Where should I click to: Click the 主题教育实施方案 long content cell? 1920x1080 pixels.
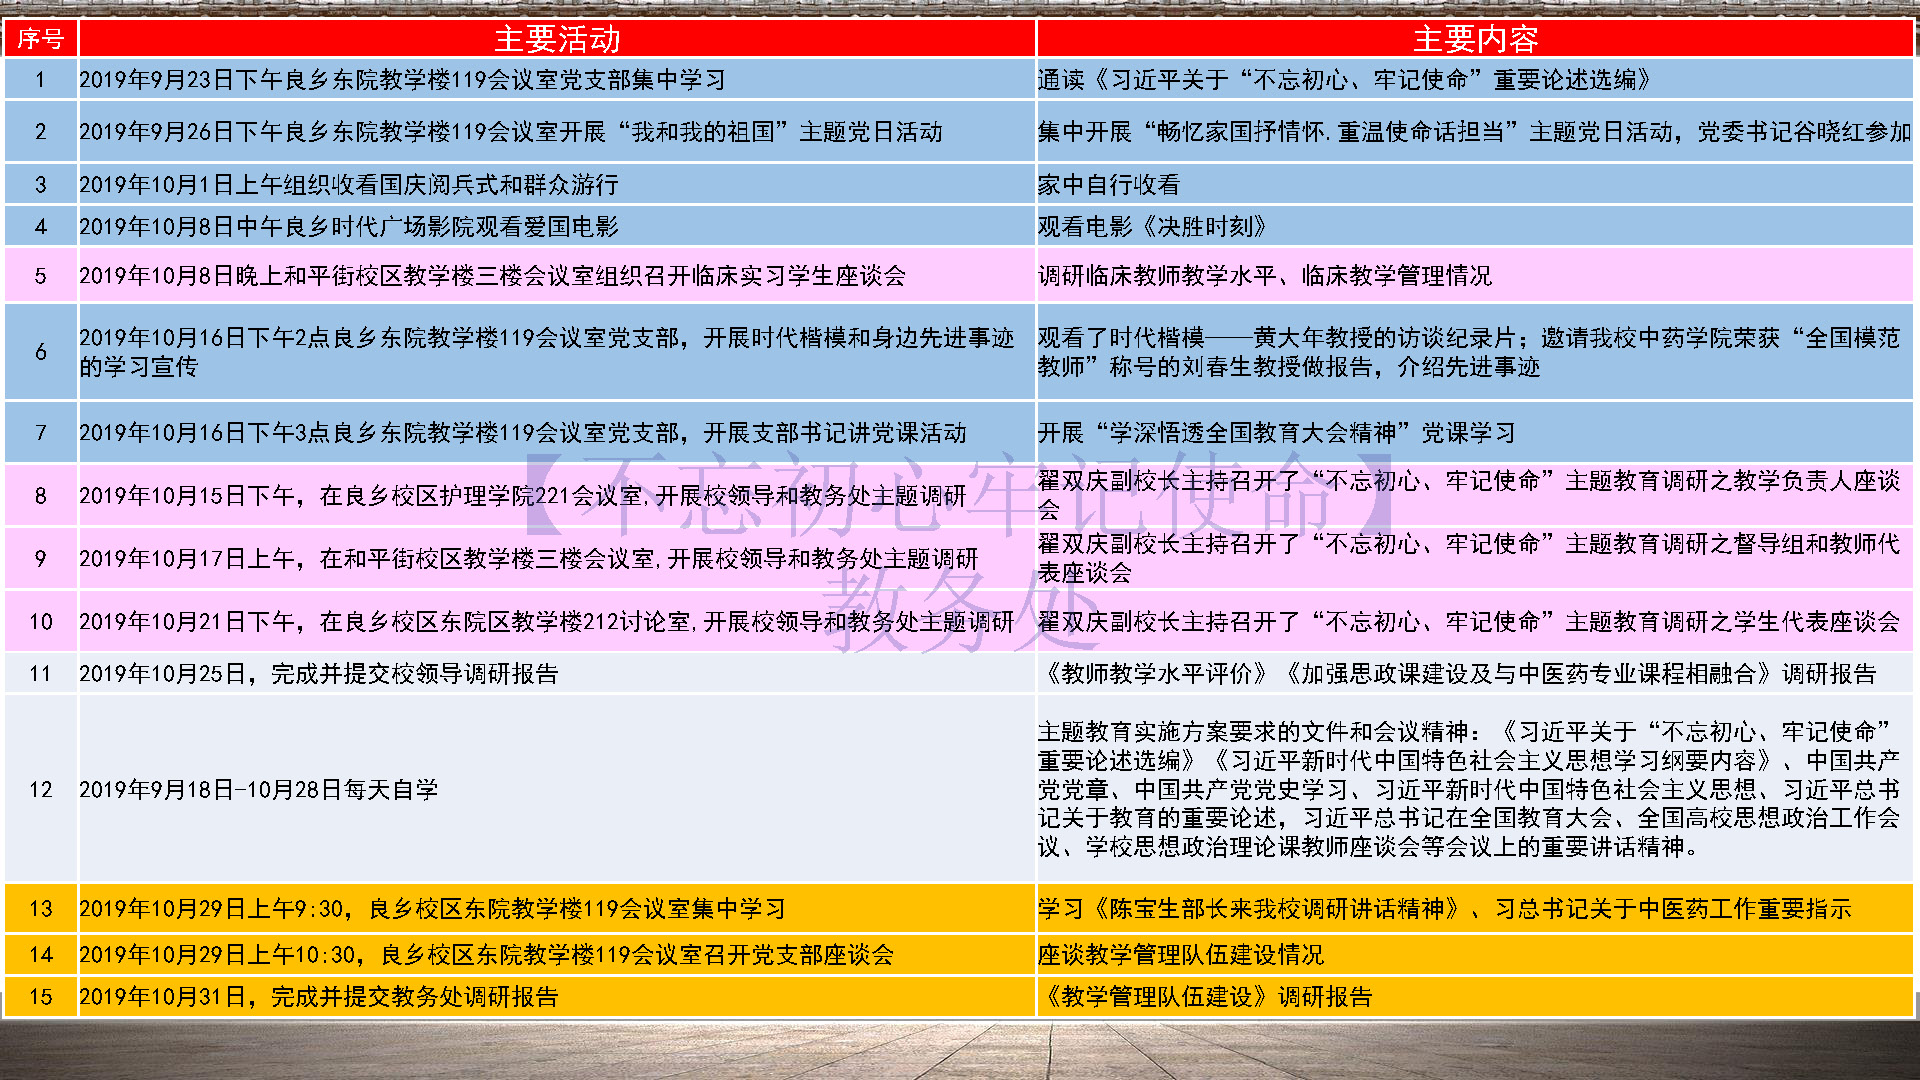pyautogui.click(x=1468, y=790)
